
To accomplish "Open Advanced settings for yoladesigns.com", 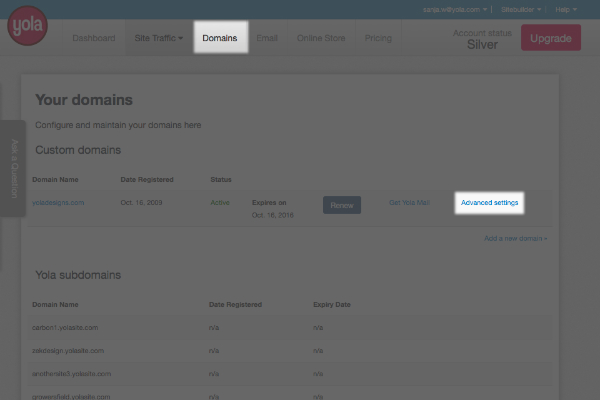I will [489, 202].
